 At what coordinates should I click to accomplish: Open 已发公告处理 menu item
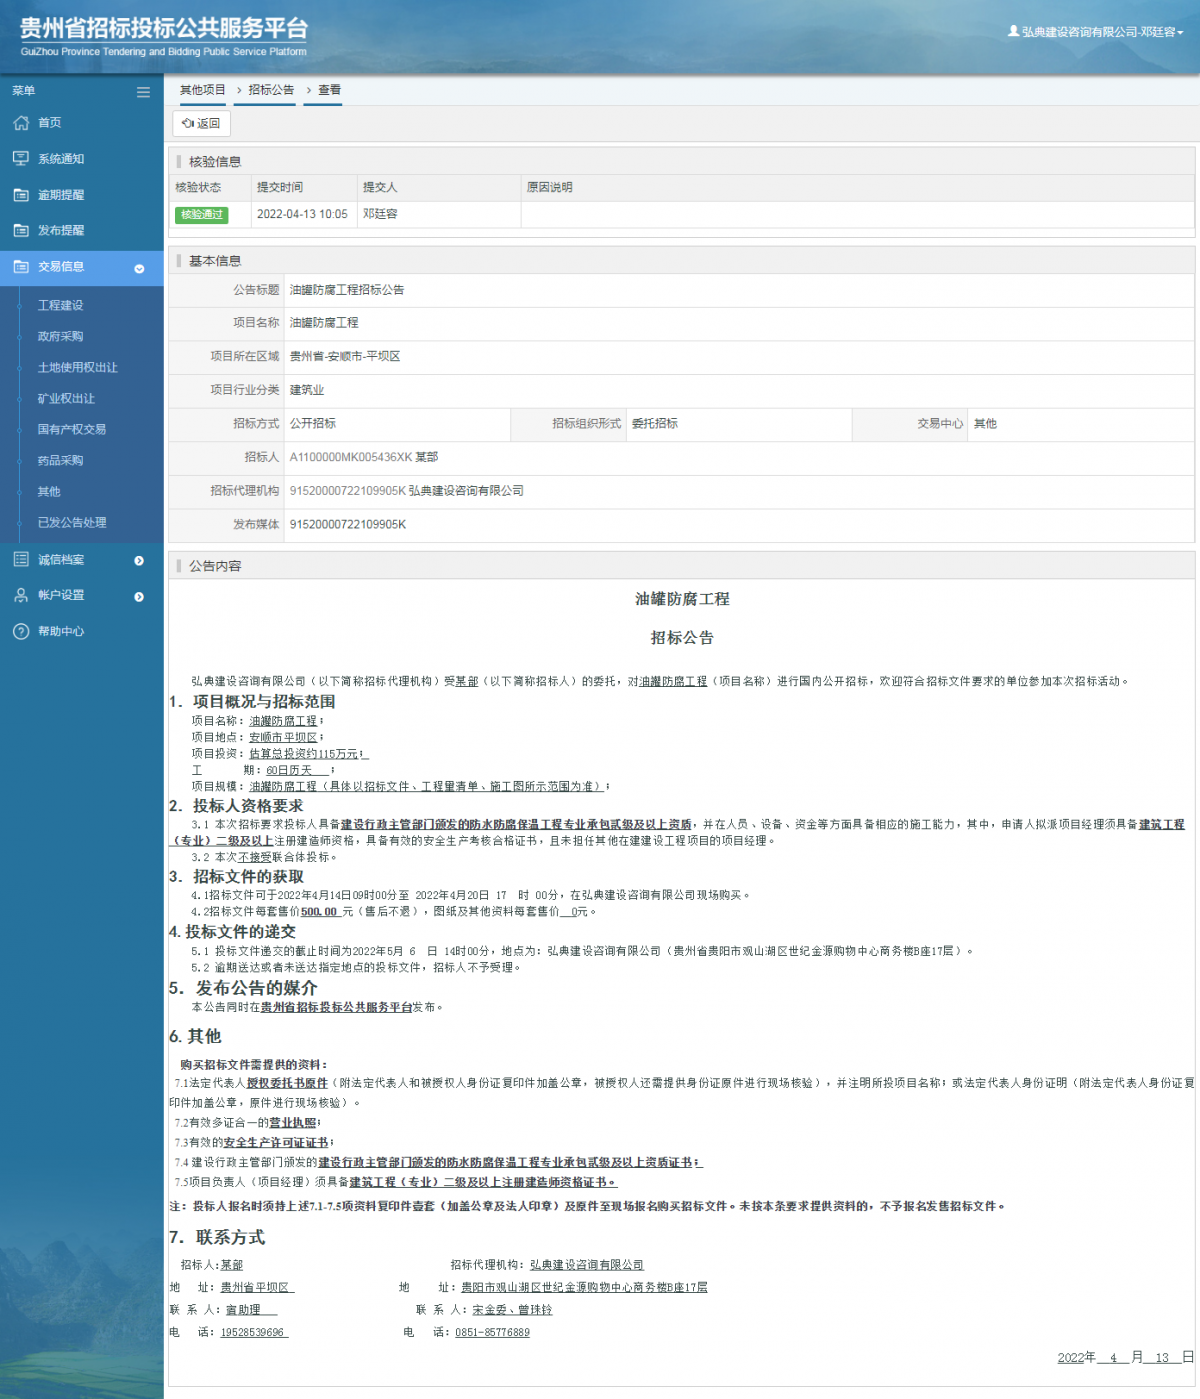(x=72, y=522)
